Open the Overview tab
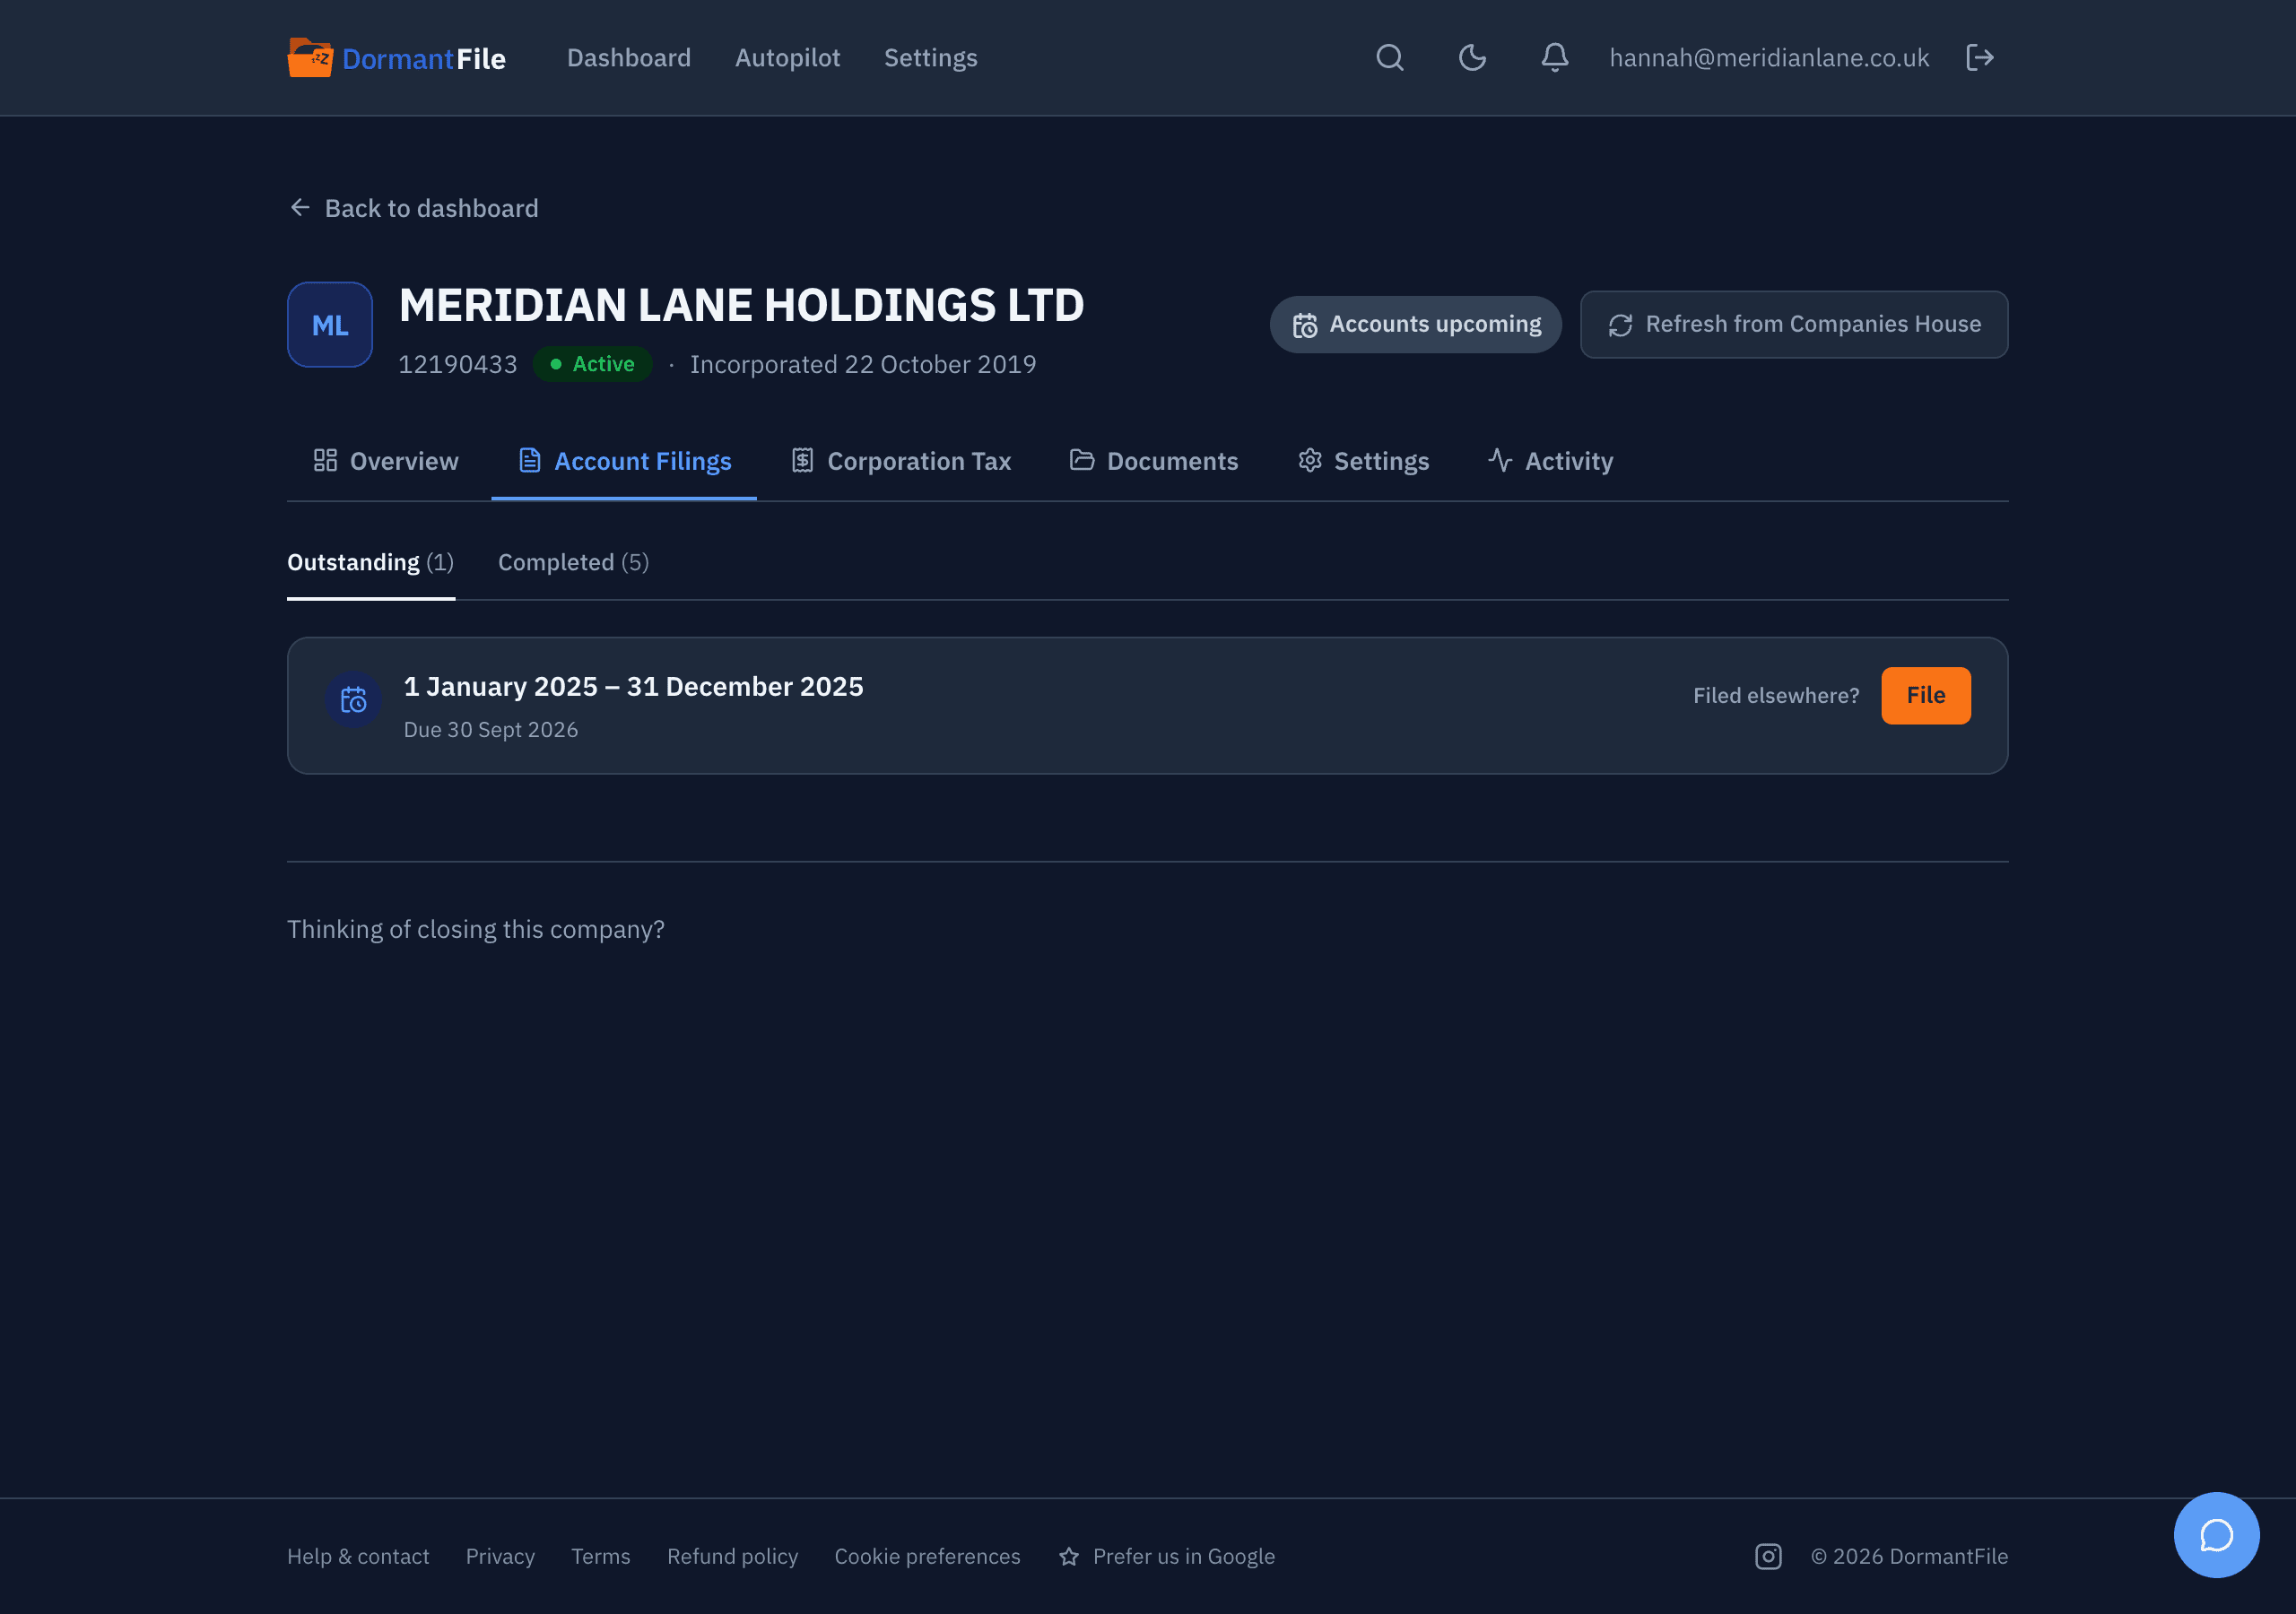The image size is (2296, 1614). click(385, 461)
